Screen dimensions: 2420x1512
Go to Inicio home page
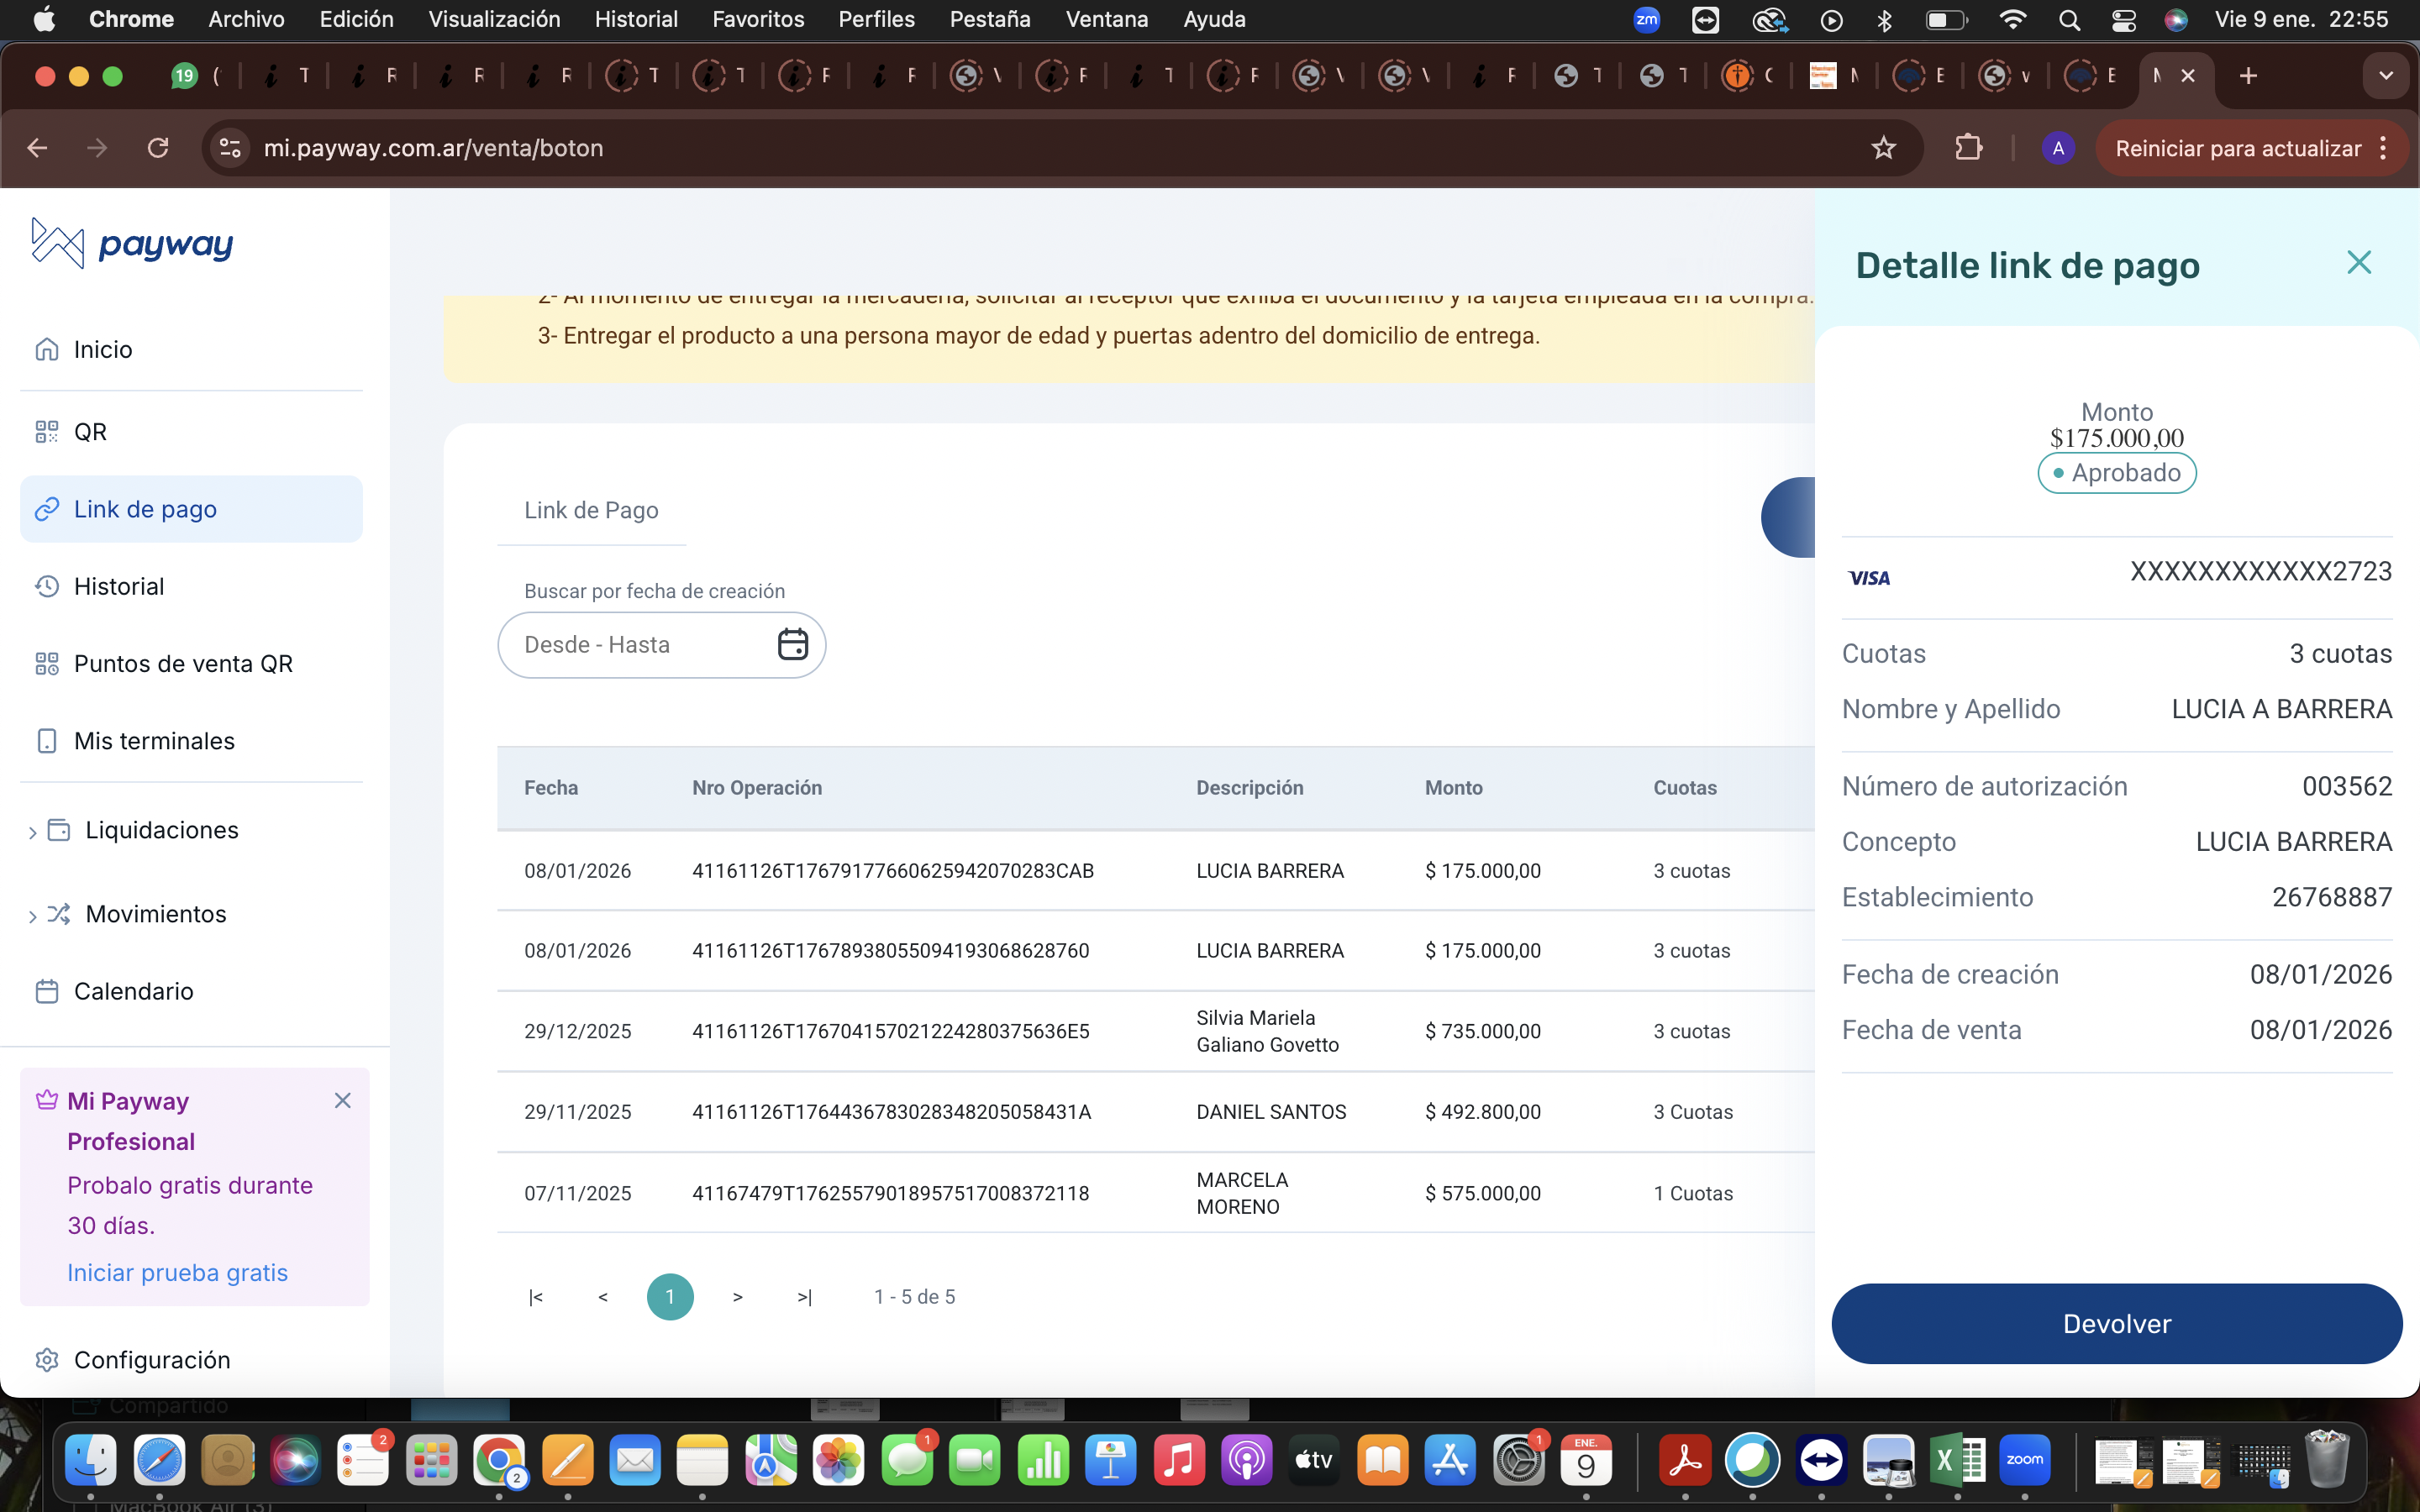pyautogui.click(x=102, y=350)
